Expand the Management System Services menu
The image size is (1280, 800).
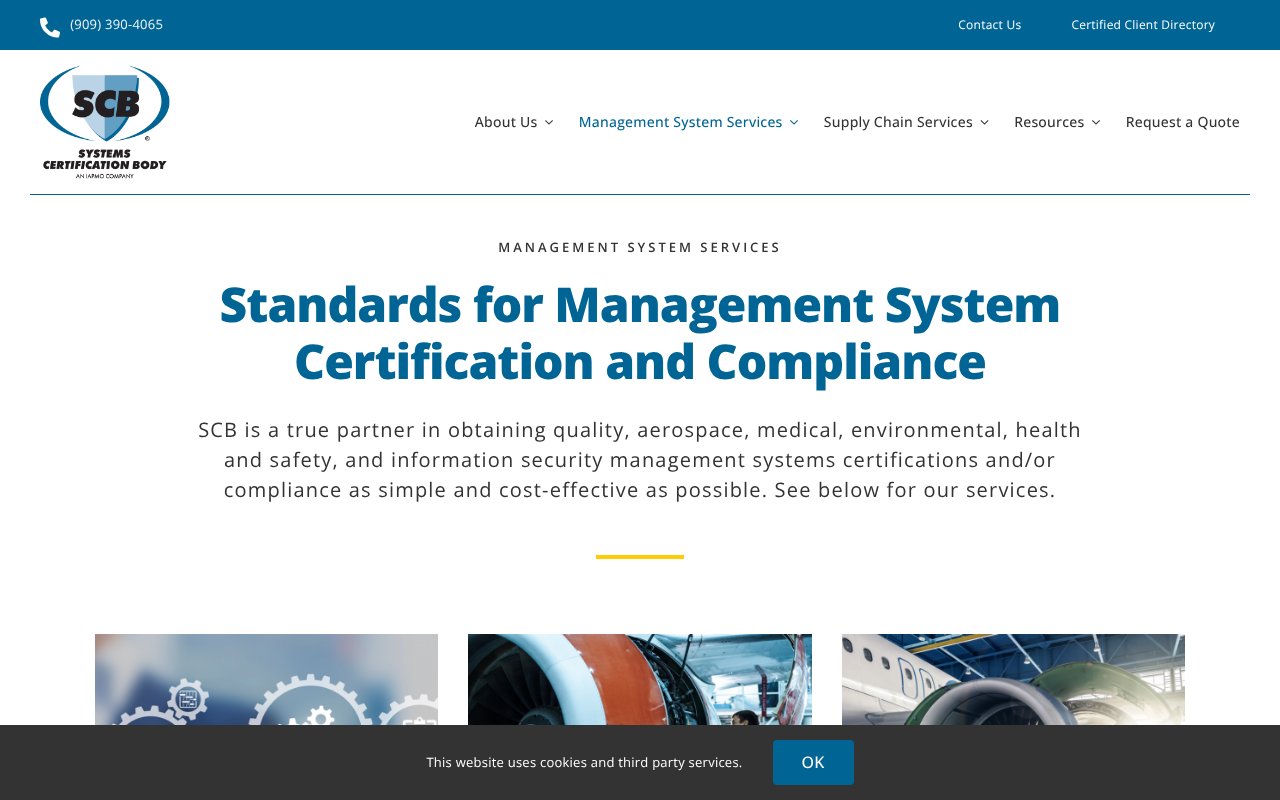tap(794, 121)
